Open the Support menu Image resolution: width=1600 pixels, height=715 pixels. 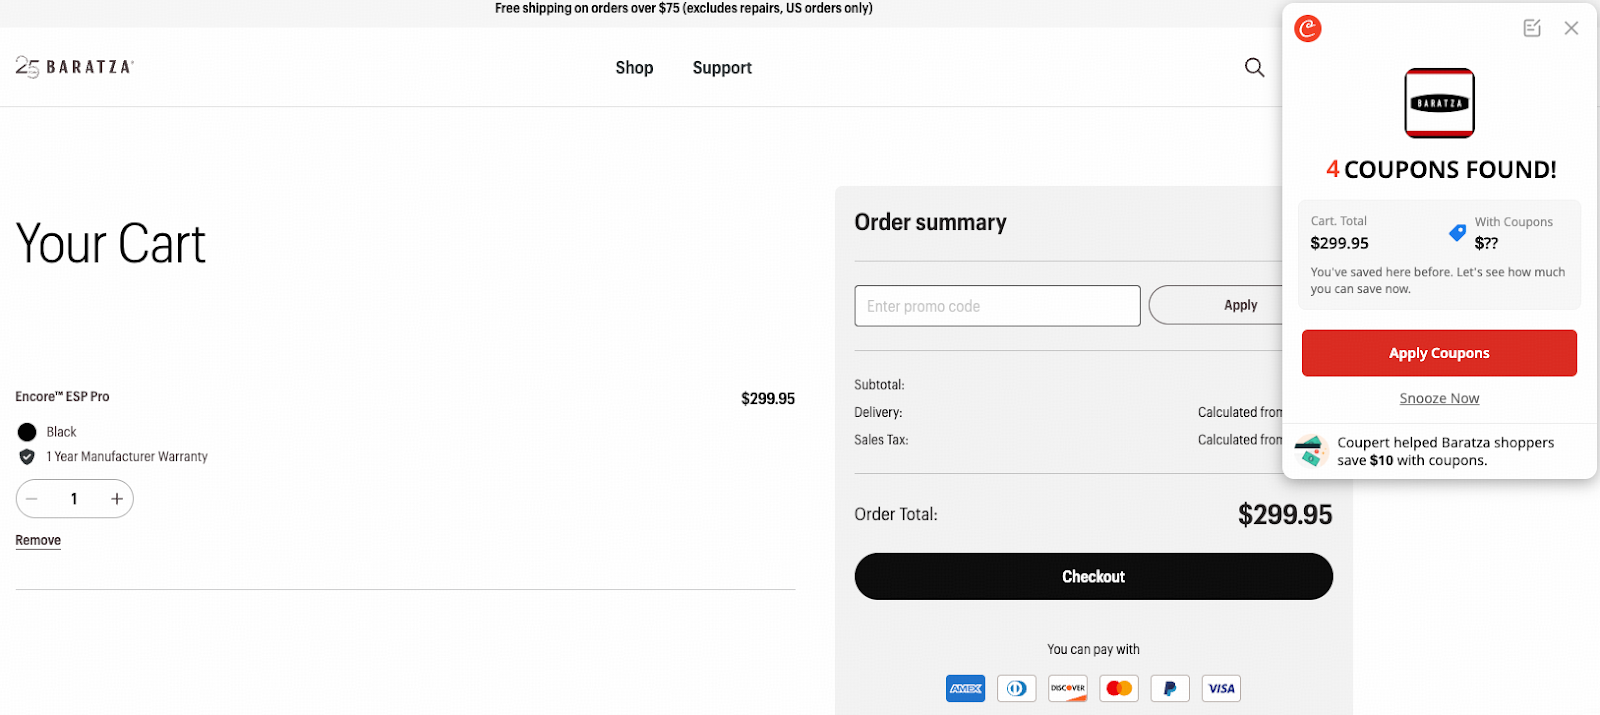[x=722, y=68]
